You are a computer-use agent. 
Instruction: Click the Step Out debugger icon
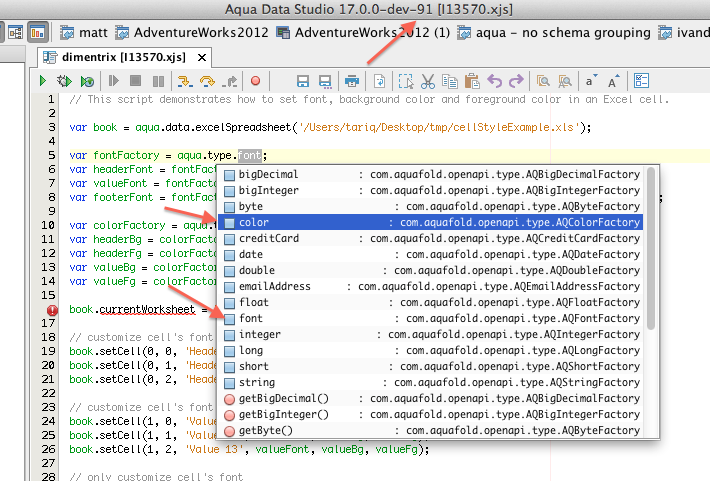(230, 81)
